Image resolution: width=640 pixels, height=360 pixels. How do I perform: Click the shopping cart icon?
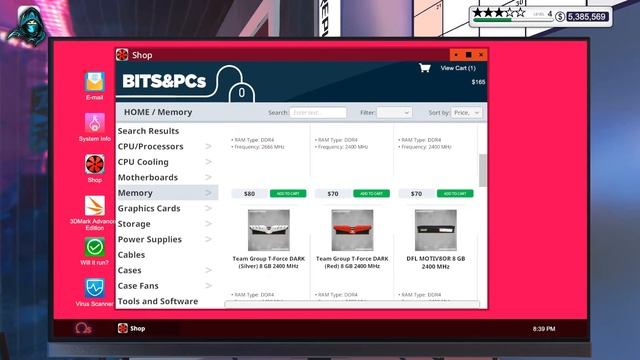(424, 68)
